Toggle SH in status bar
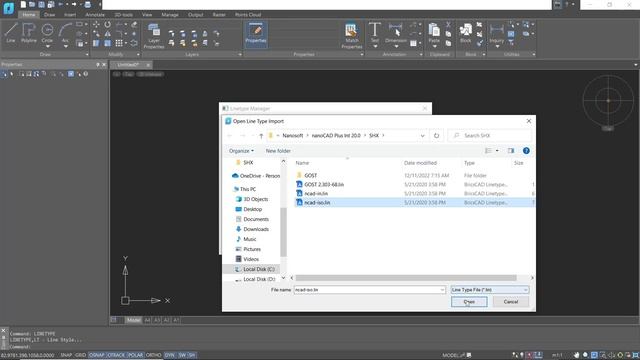Screen dimensions: 640x360 point(192,355)
